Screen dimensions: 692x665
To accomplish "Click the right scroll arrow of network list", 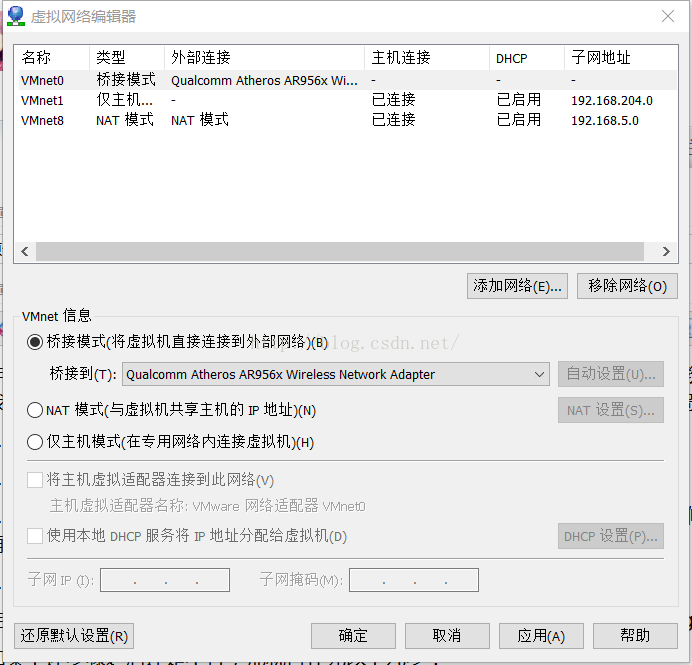I will click(666, 252).
